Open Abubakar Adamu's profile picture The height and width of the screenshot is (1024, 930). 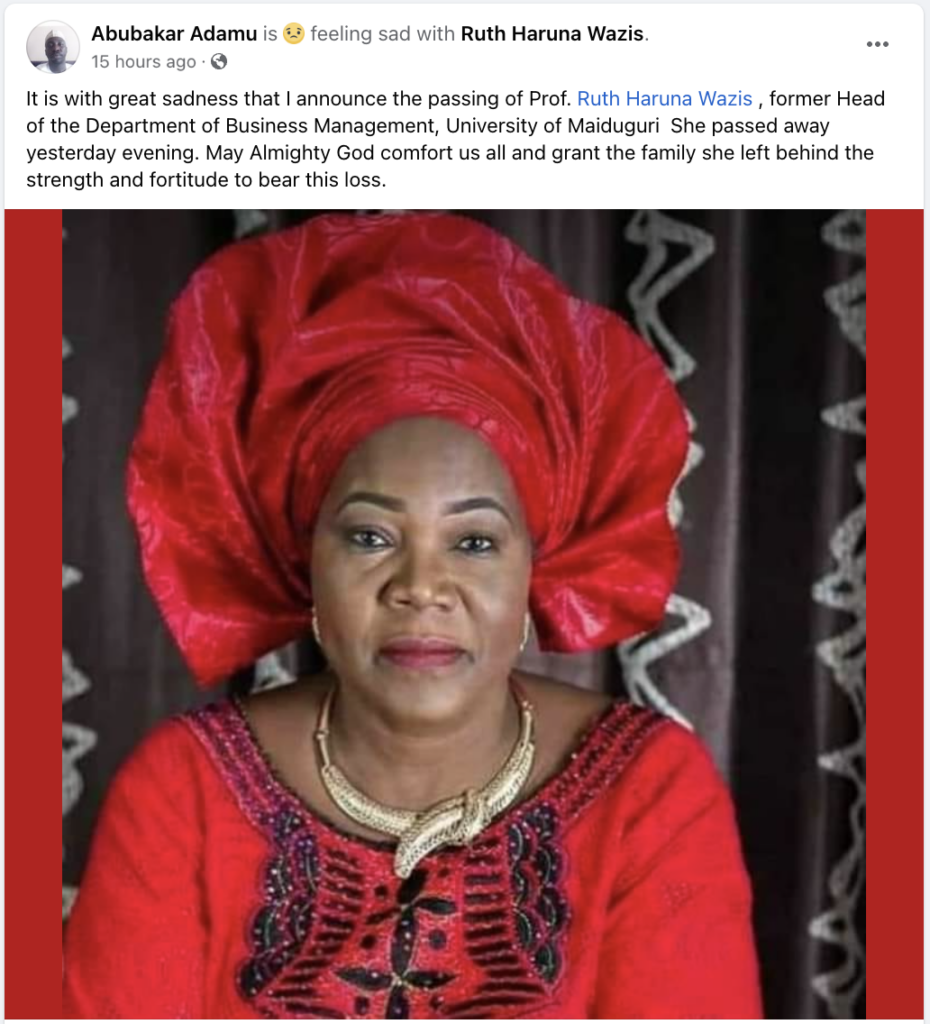(53, 46)
